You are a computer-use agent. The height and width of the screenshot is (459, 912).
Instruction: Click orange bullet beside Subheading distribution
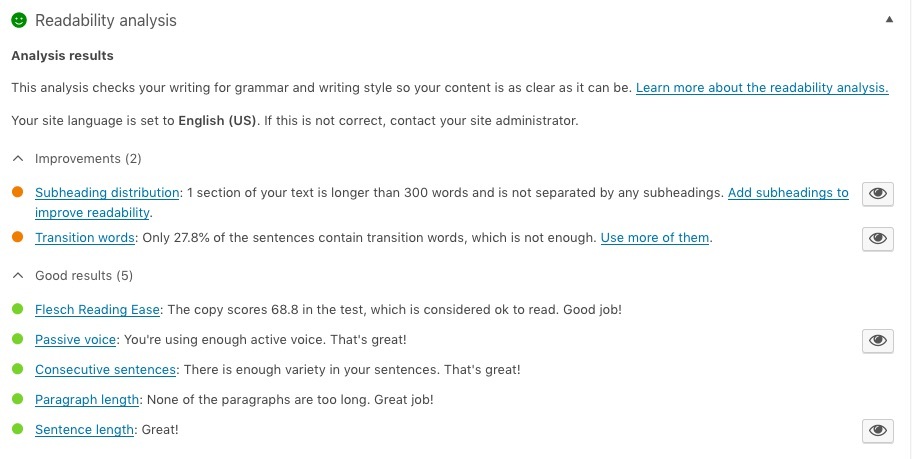(17, 192)
